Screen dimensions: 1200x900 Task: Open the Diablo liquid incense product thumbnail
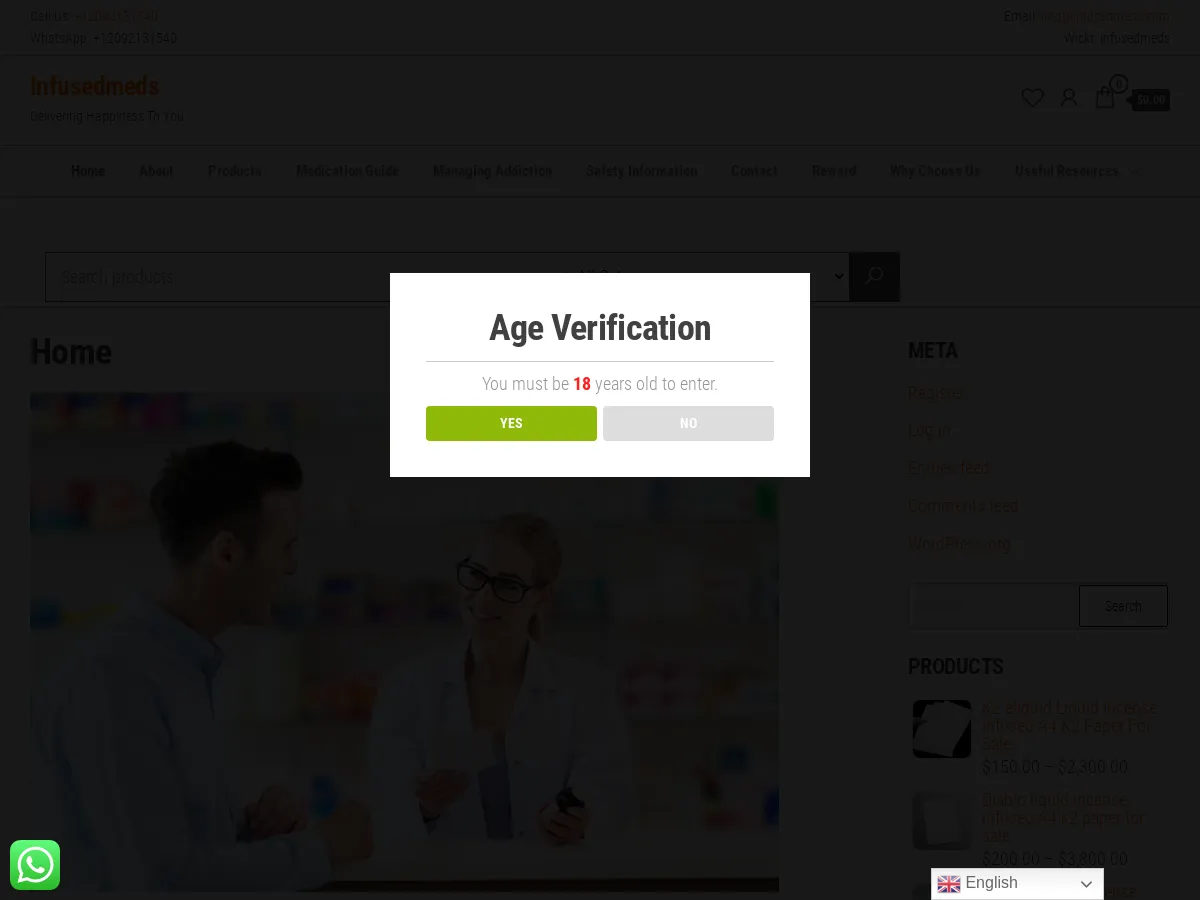pyautogui.click(x=942, y=821)
